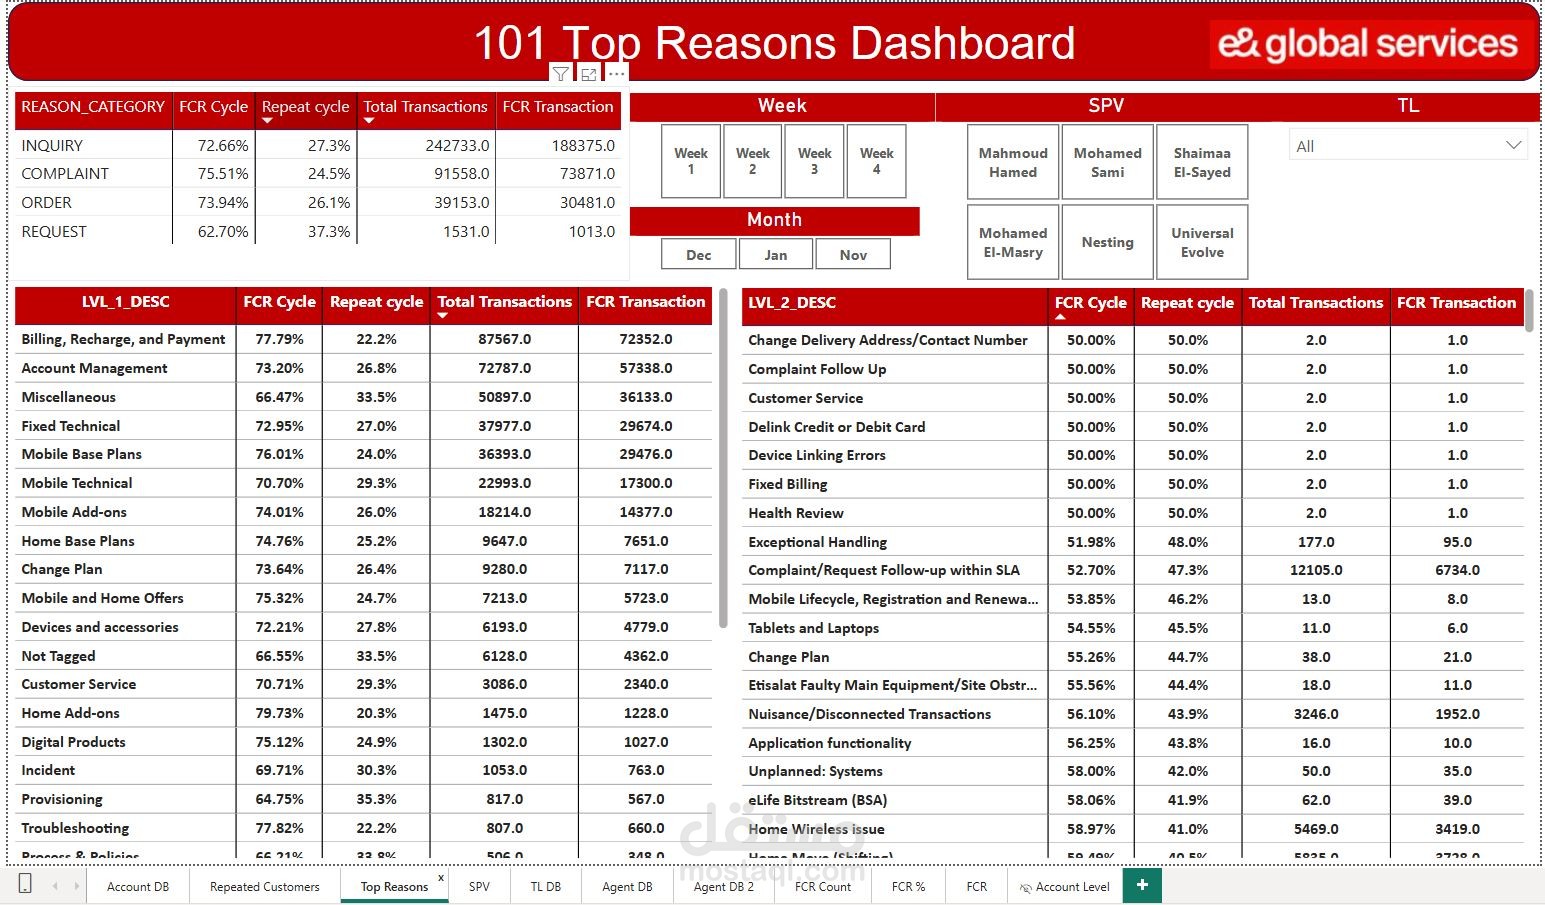Click the e& global services logo
Screen dimensions: 1545x905
tap(1368, 45)
